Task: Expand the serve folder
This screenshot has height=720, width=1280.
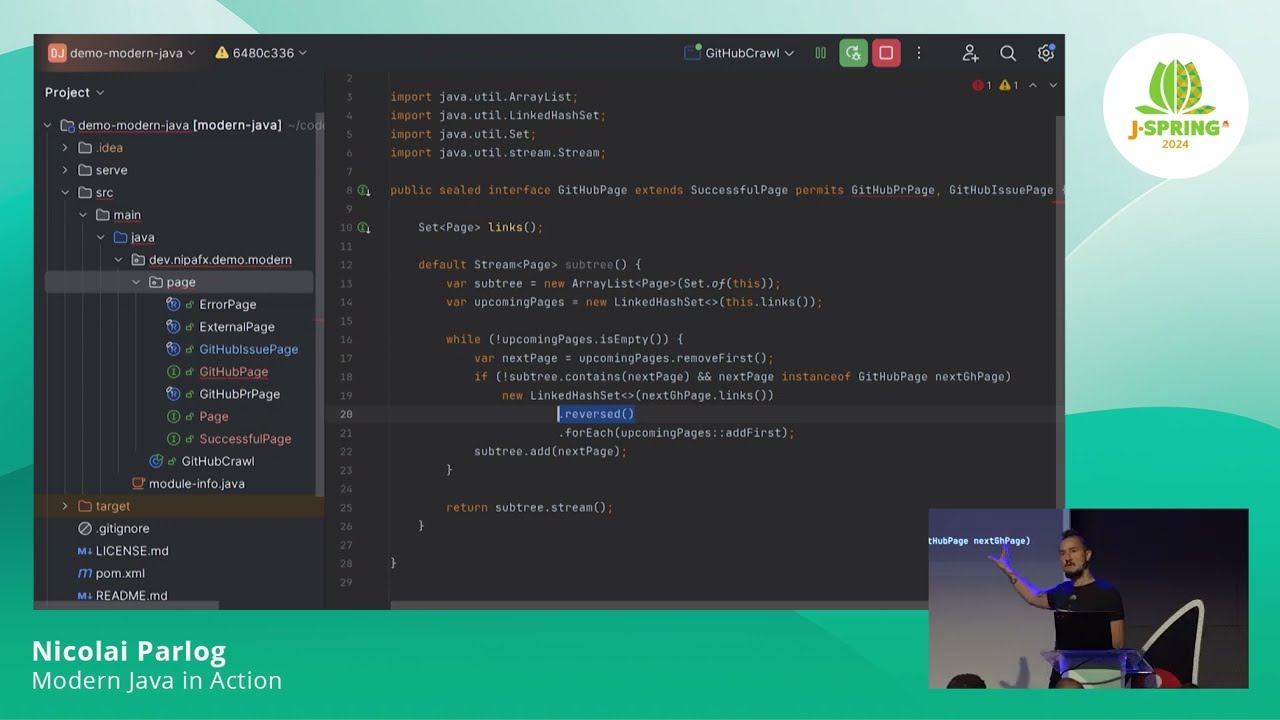Action: [65, 170]
